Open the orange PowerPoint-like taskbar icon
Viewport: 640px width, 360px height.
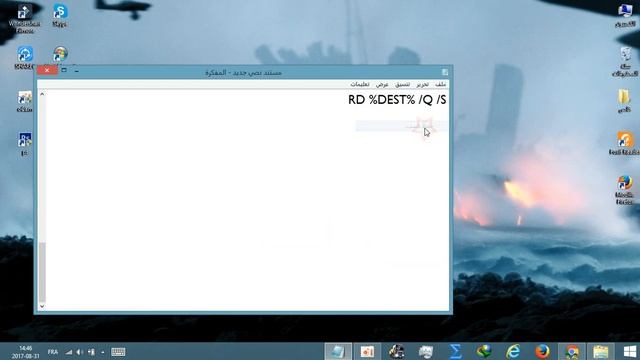(x=367, y=351)
